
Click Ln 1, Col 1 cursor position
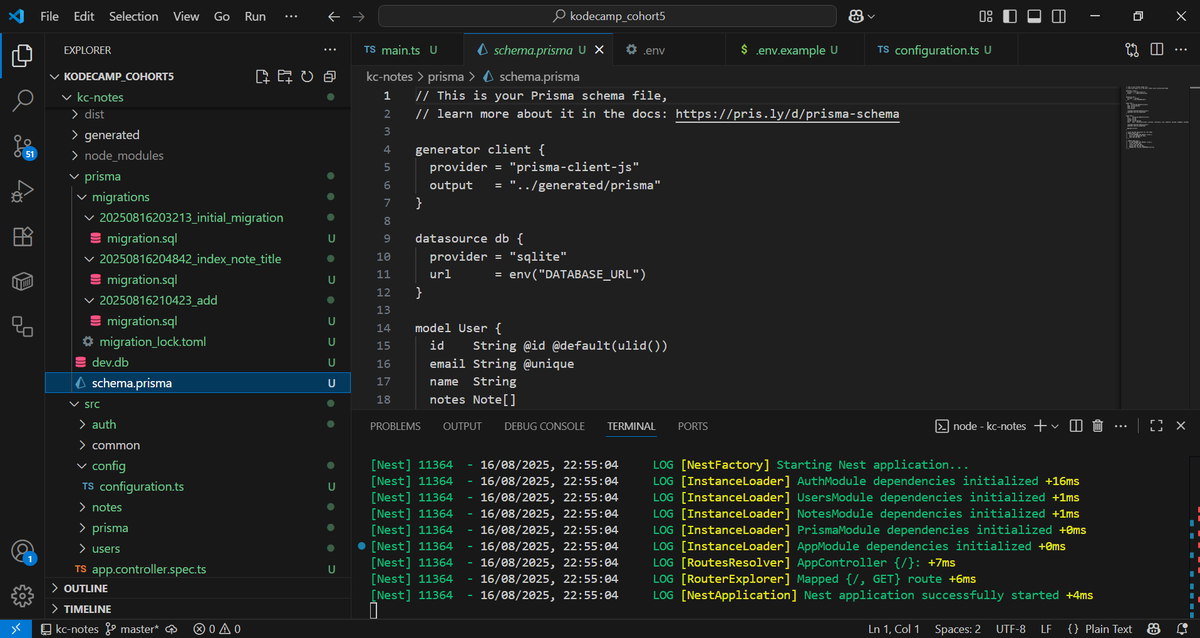[x=894, y=629]
